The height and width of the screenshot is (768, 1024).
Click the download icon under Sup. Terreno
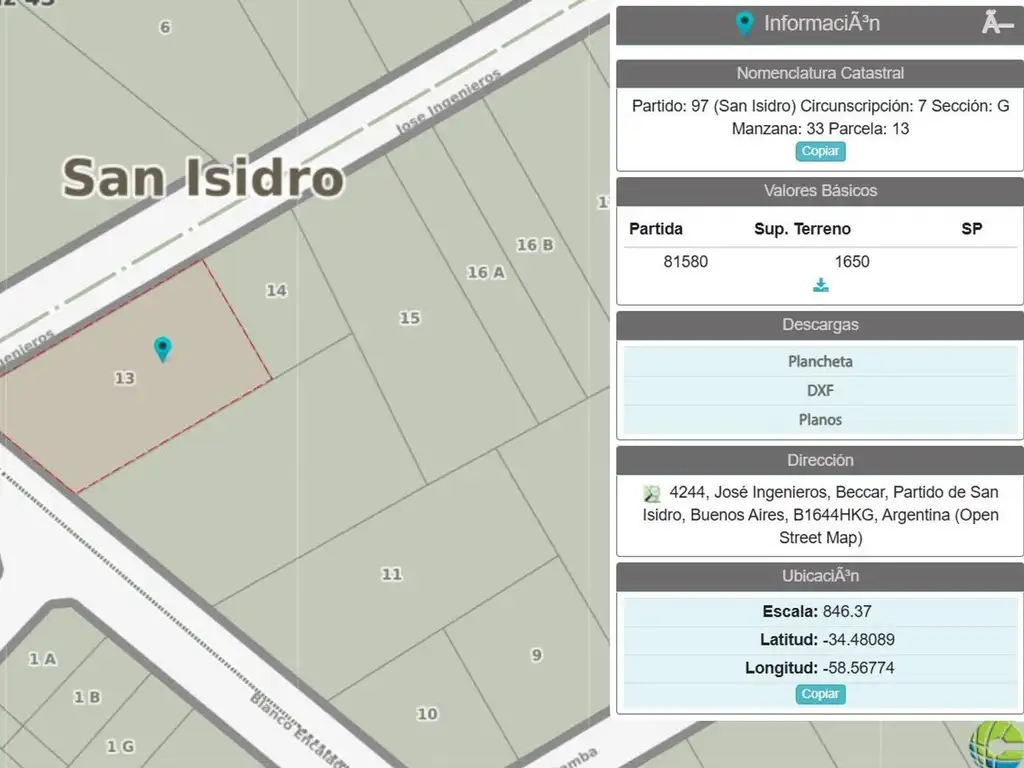(820, 286)
